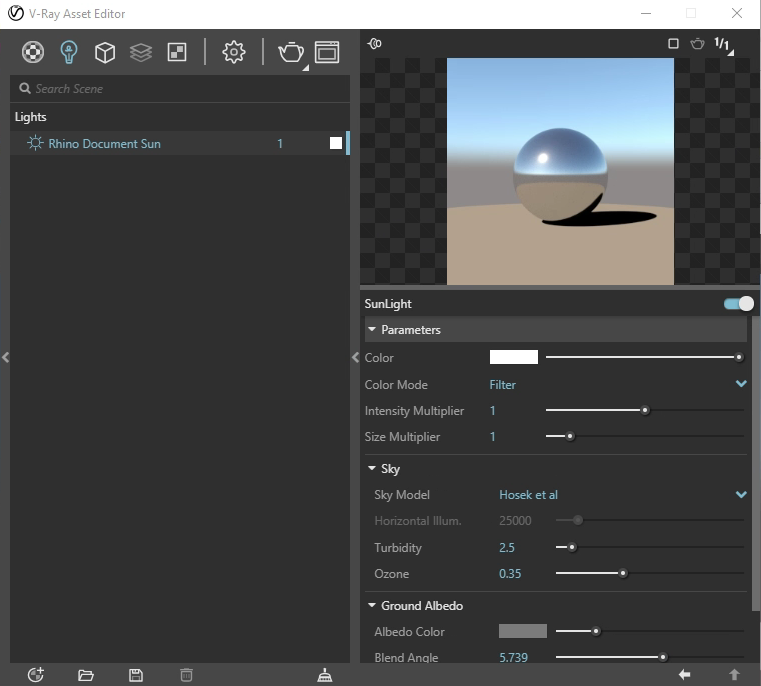Toggle the SunLight enable switch
Screen dimensions: 761x686
[x=739, y=304]
